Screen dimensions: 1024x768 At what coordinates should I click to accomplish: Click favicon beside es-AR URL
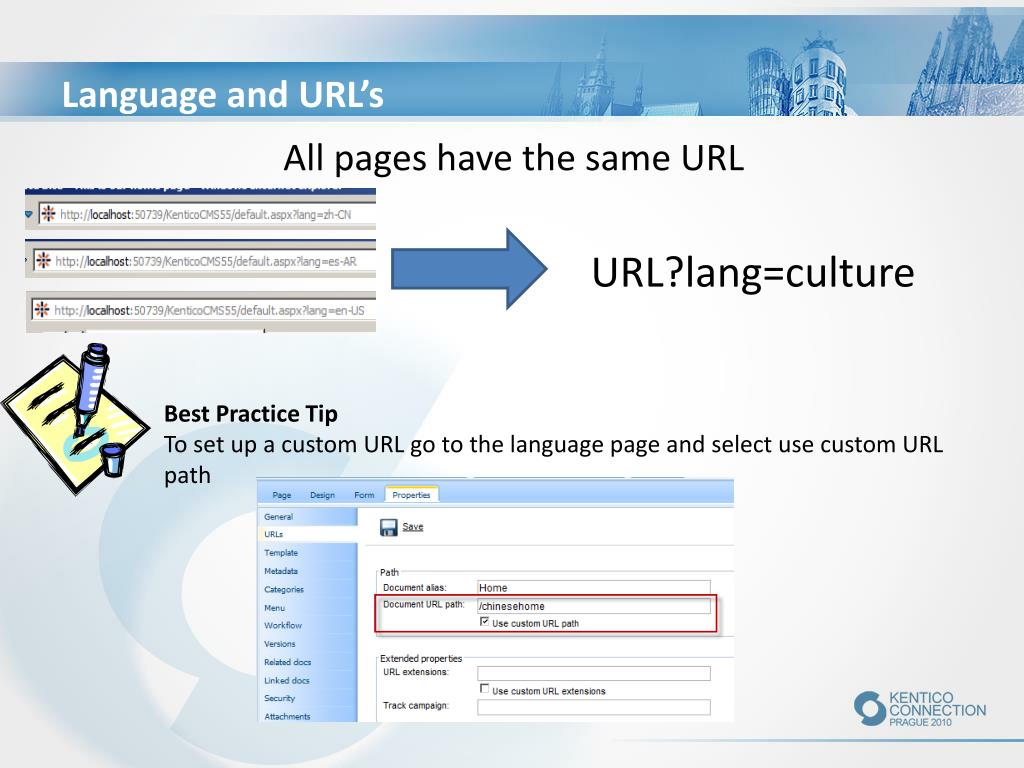[43, 261]
